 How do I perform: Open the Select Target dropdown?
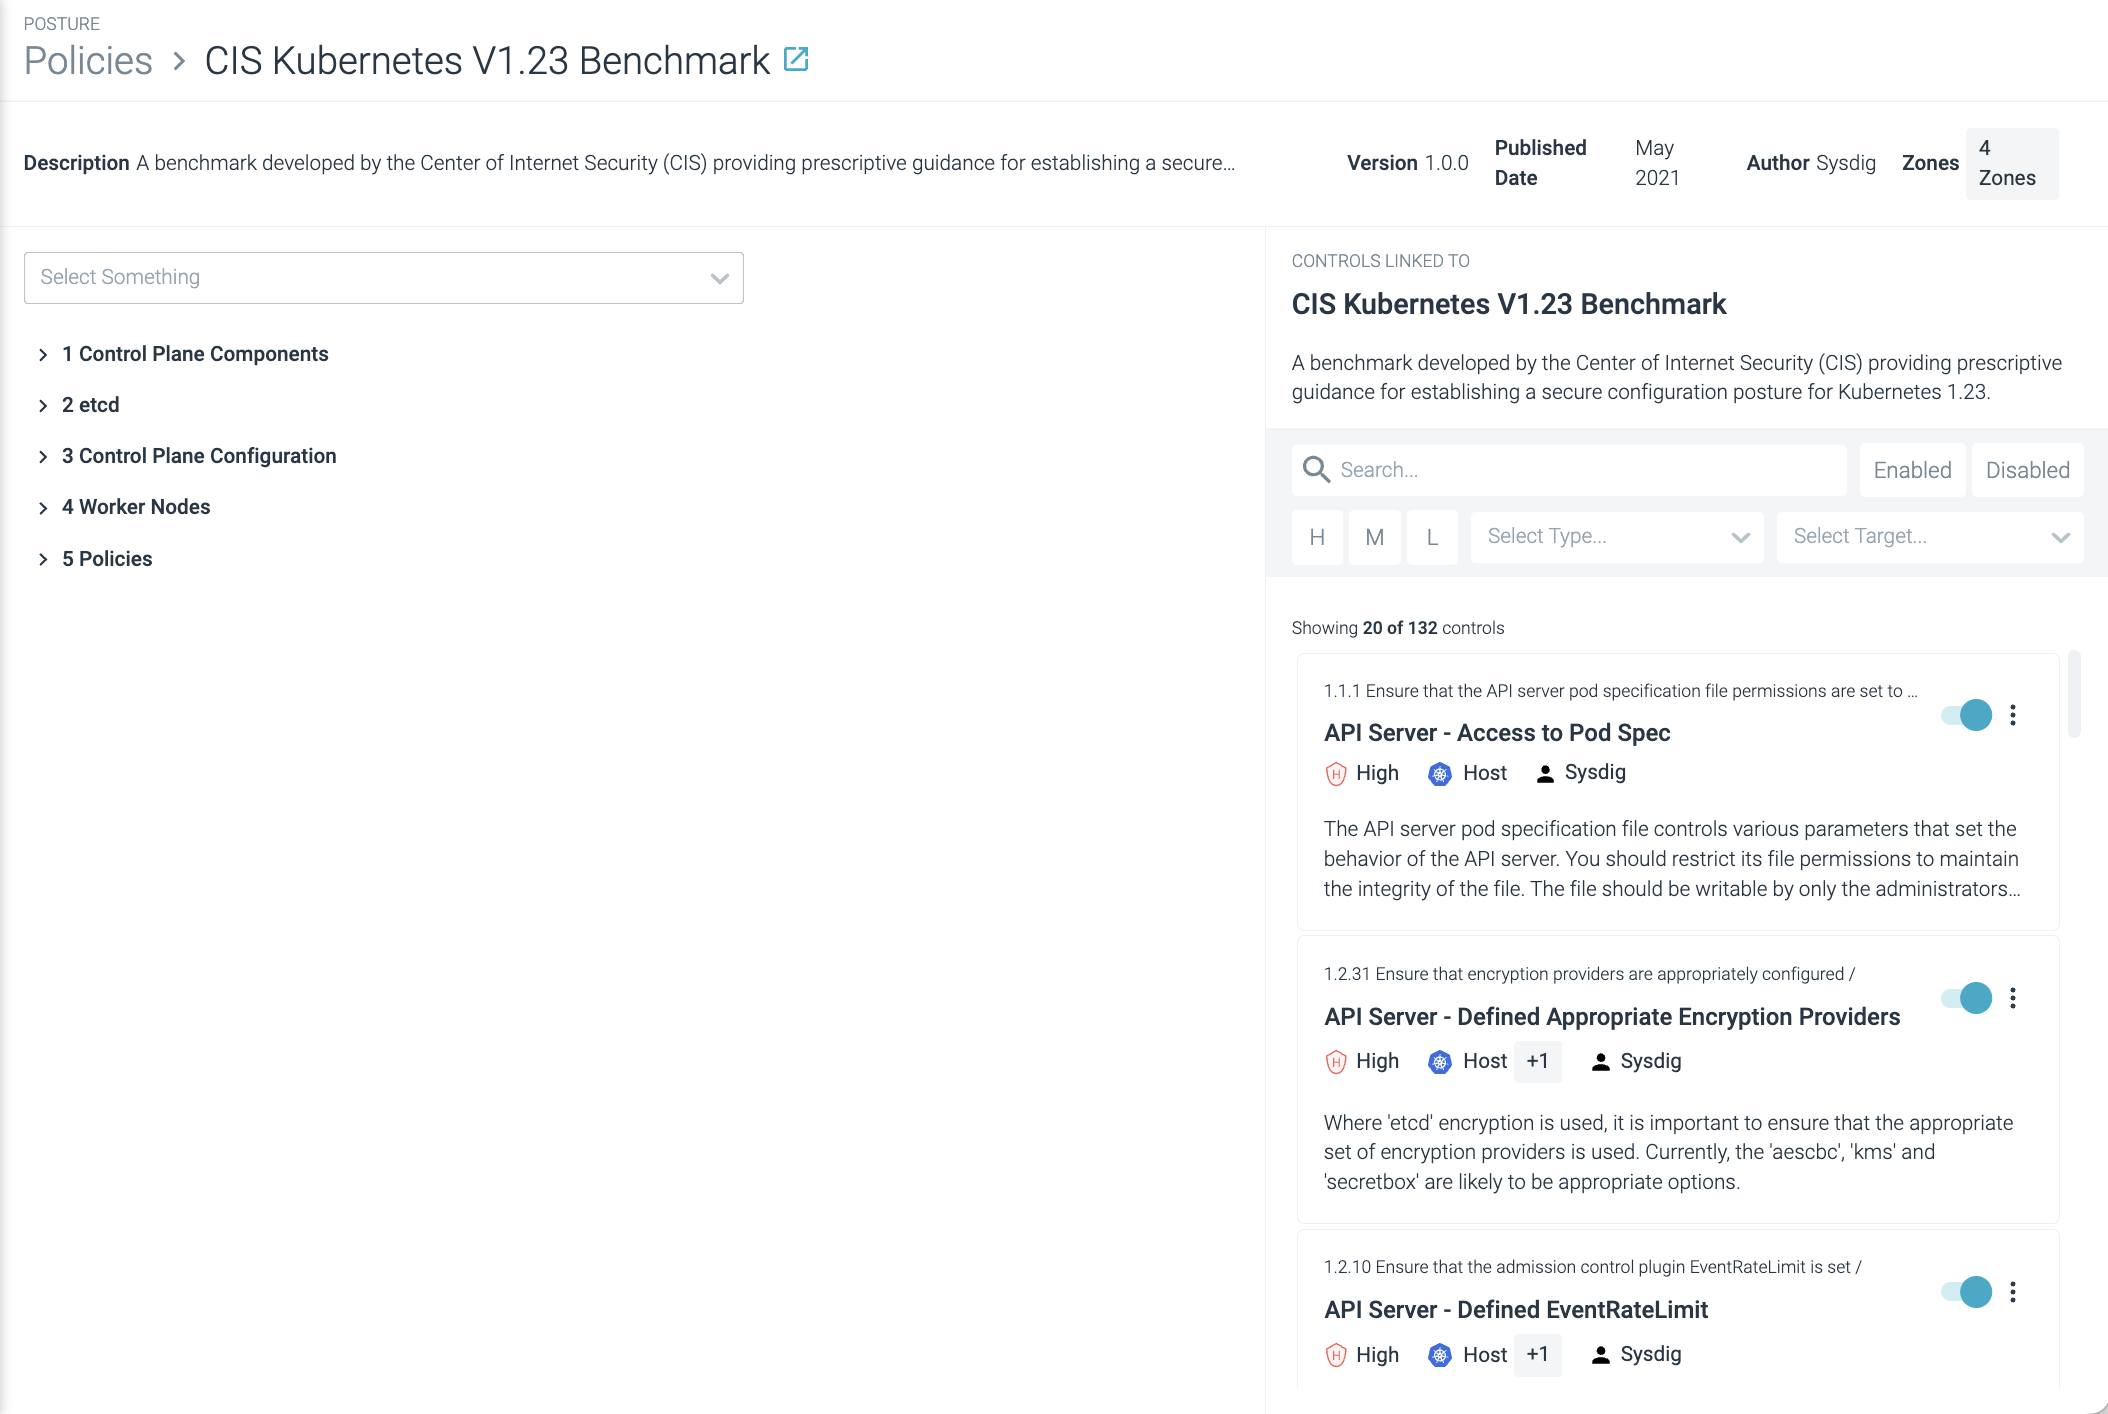1930,537
